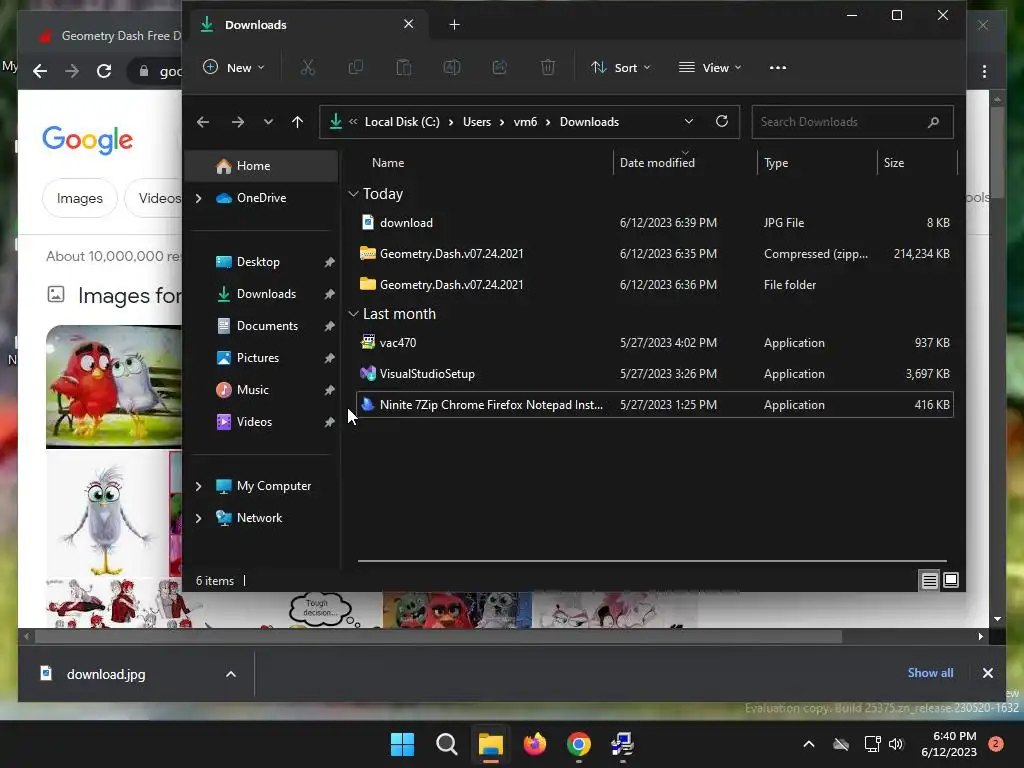Viewport: 1024px width, 768px height.
Task: Collapse the Today group
Action: click(353, 194)
